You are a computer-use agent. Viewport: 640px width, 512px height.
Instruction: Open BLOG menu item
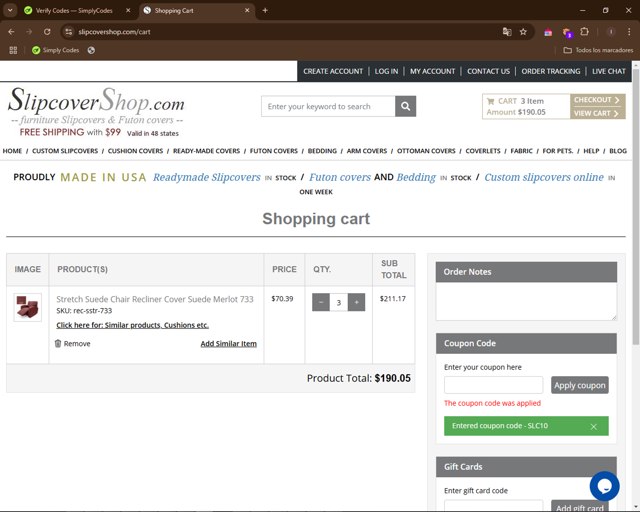point(618,151)
